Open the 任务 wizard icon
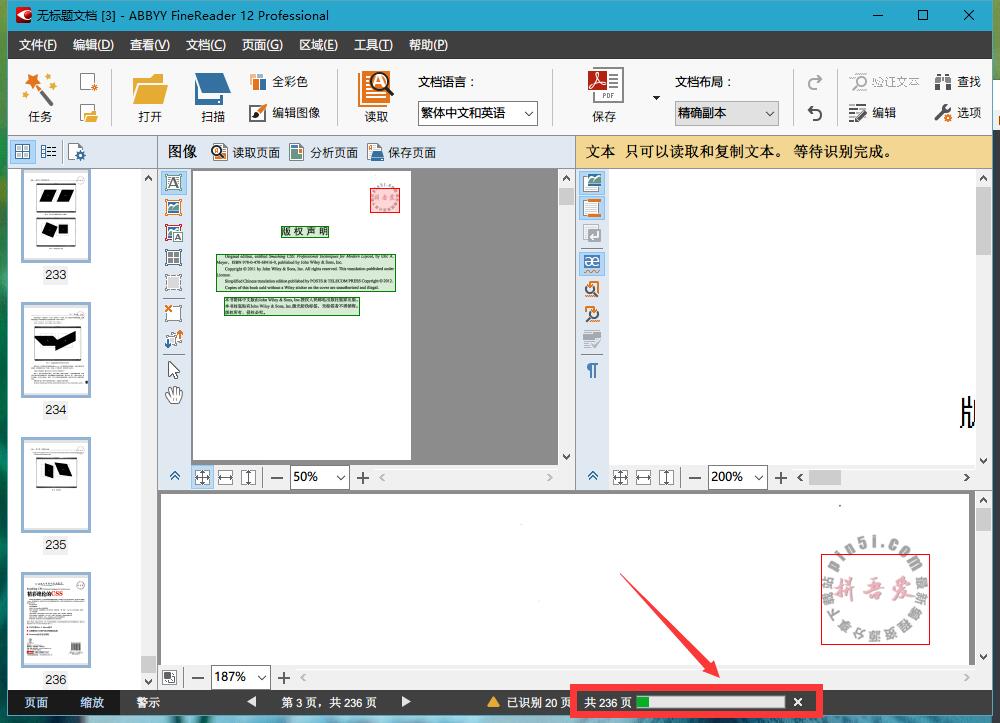The width and height of the screenshot is (1000, 723). (x=39, y=98)
